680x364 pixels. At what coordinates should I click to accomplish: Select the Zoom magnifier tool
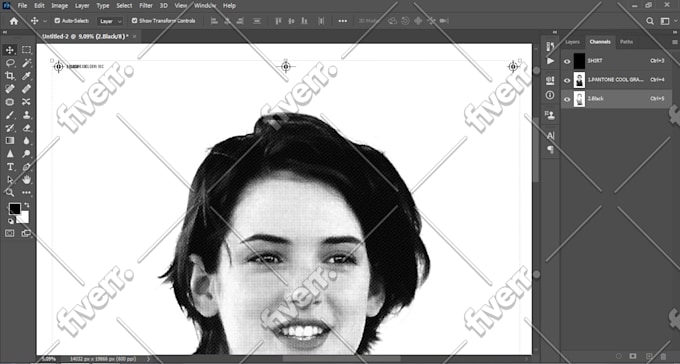(10, 193)
